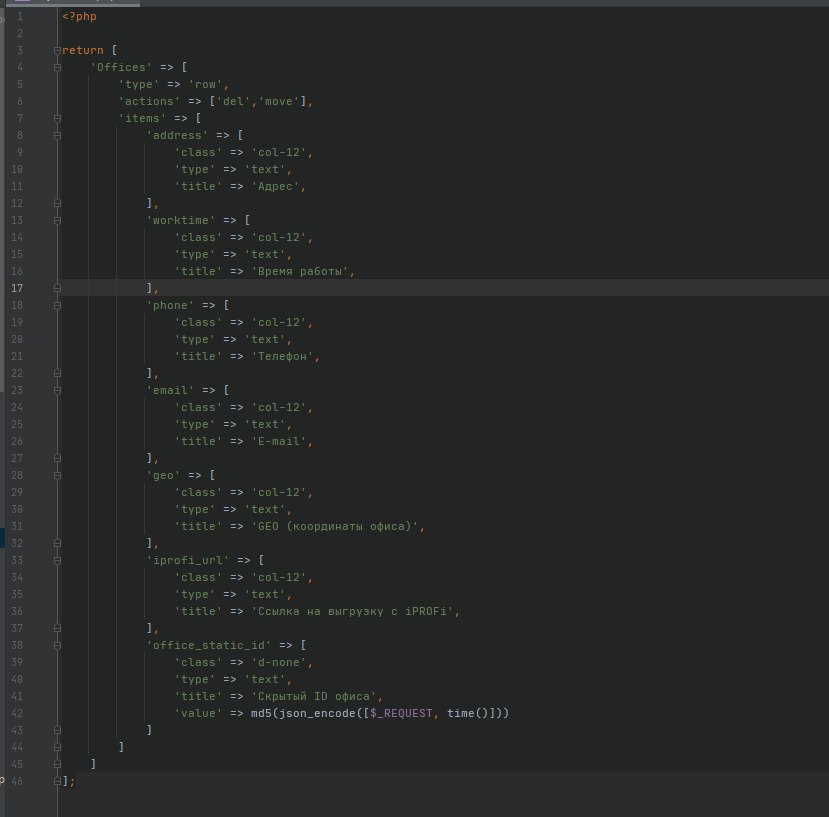Click the 'GEO (координаты офиса)' string
The width and height of the screenshot is (829, 817).
pyautogui.click(x=335, y=526)
